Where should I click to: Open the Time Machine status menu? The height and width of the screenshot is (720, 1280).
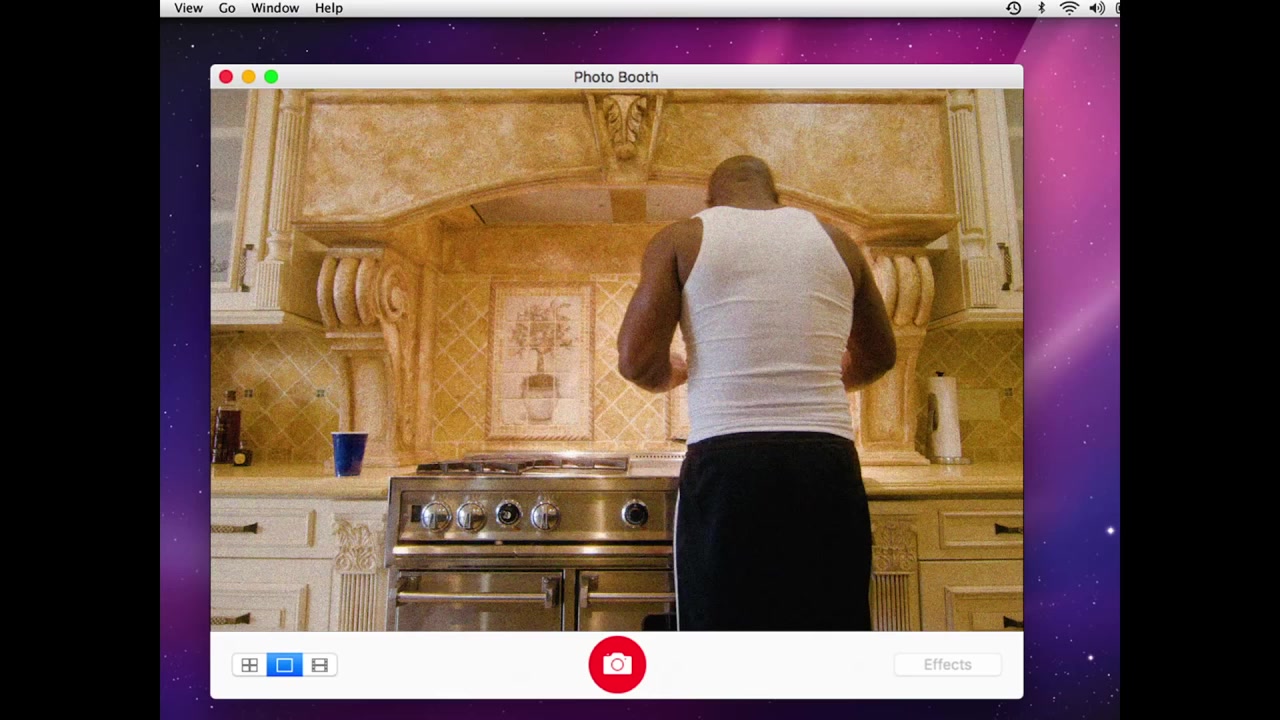1014,8
